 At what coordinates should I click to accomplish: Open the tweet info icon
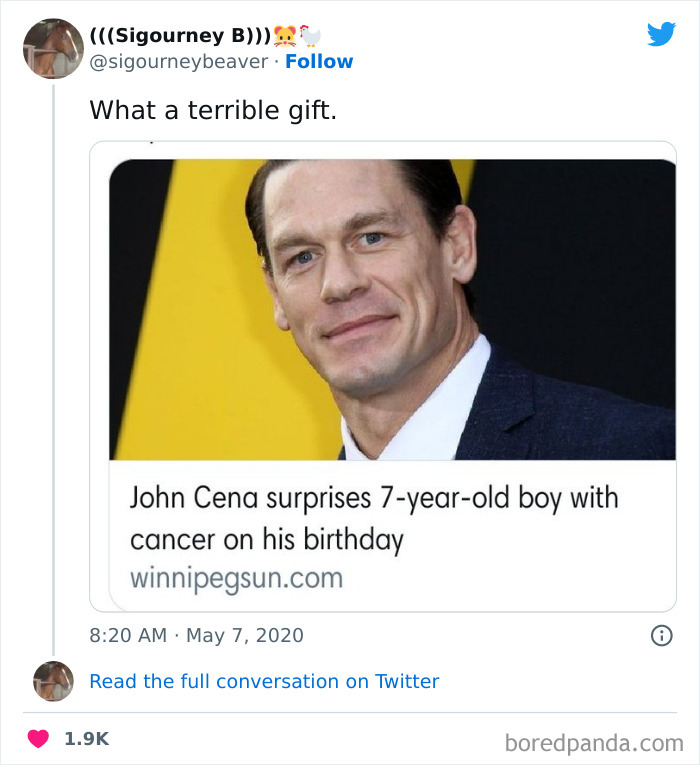click(661, 635)
